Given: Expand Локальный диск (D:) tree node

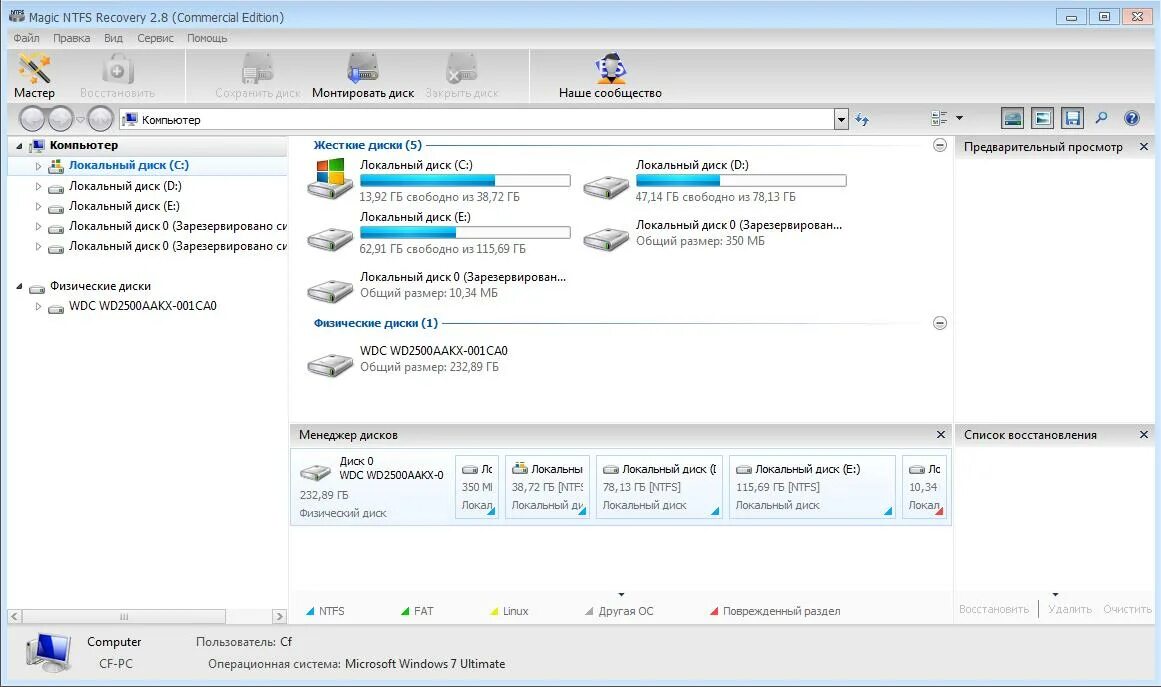Looking at the screenshot, I should (39, 187).
